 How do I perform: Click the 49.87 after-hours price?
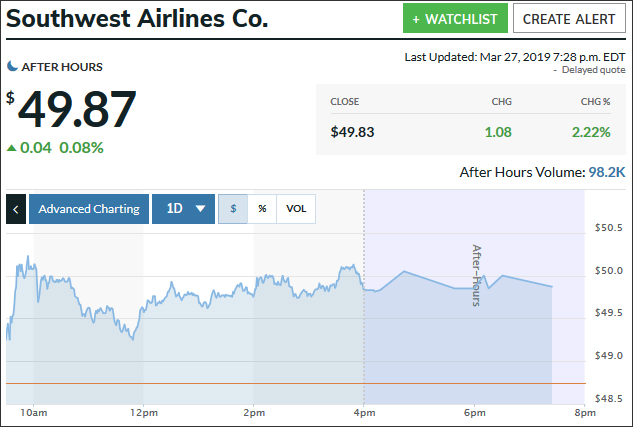pos(77,109)
